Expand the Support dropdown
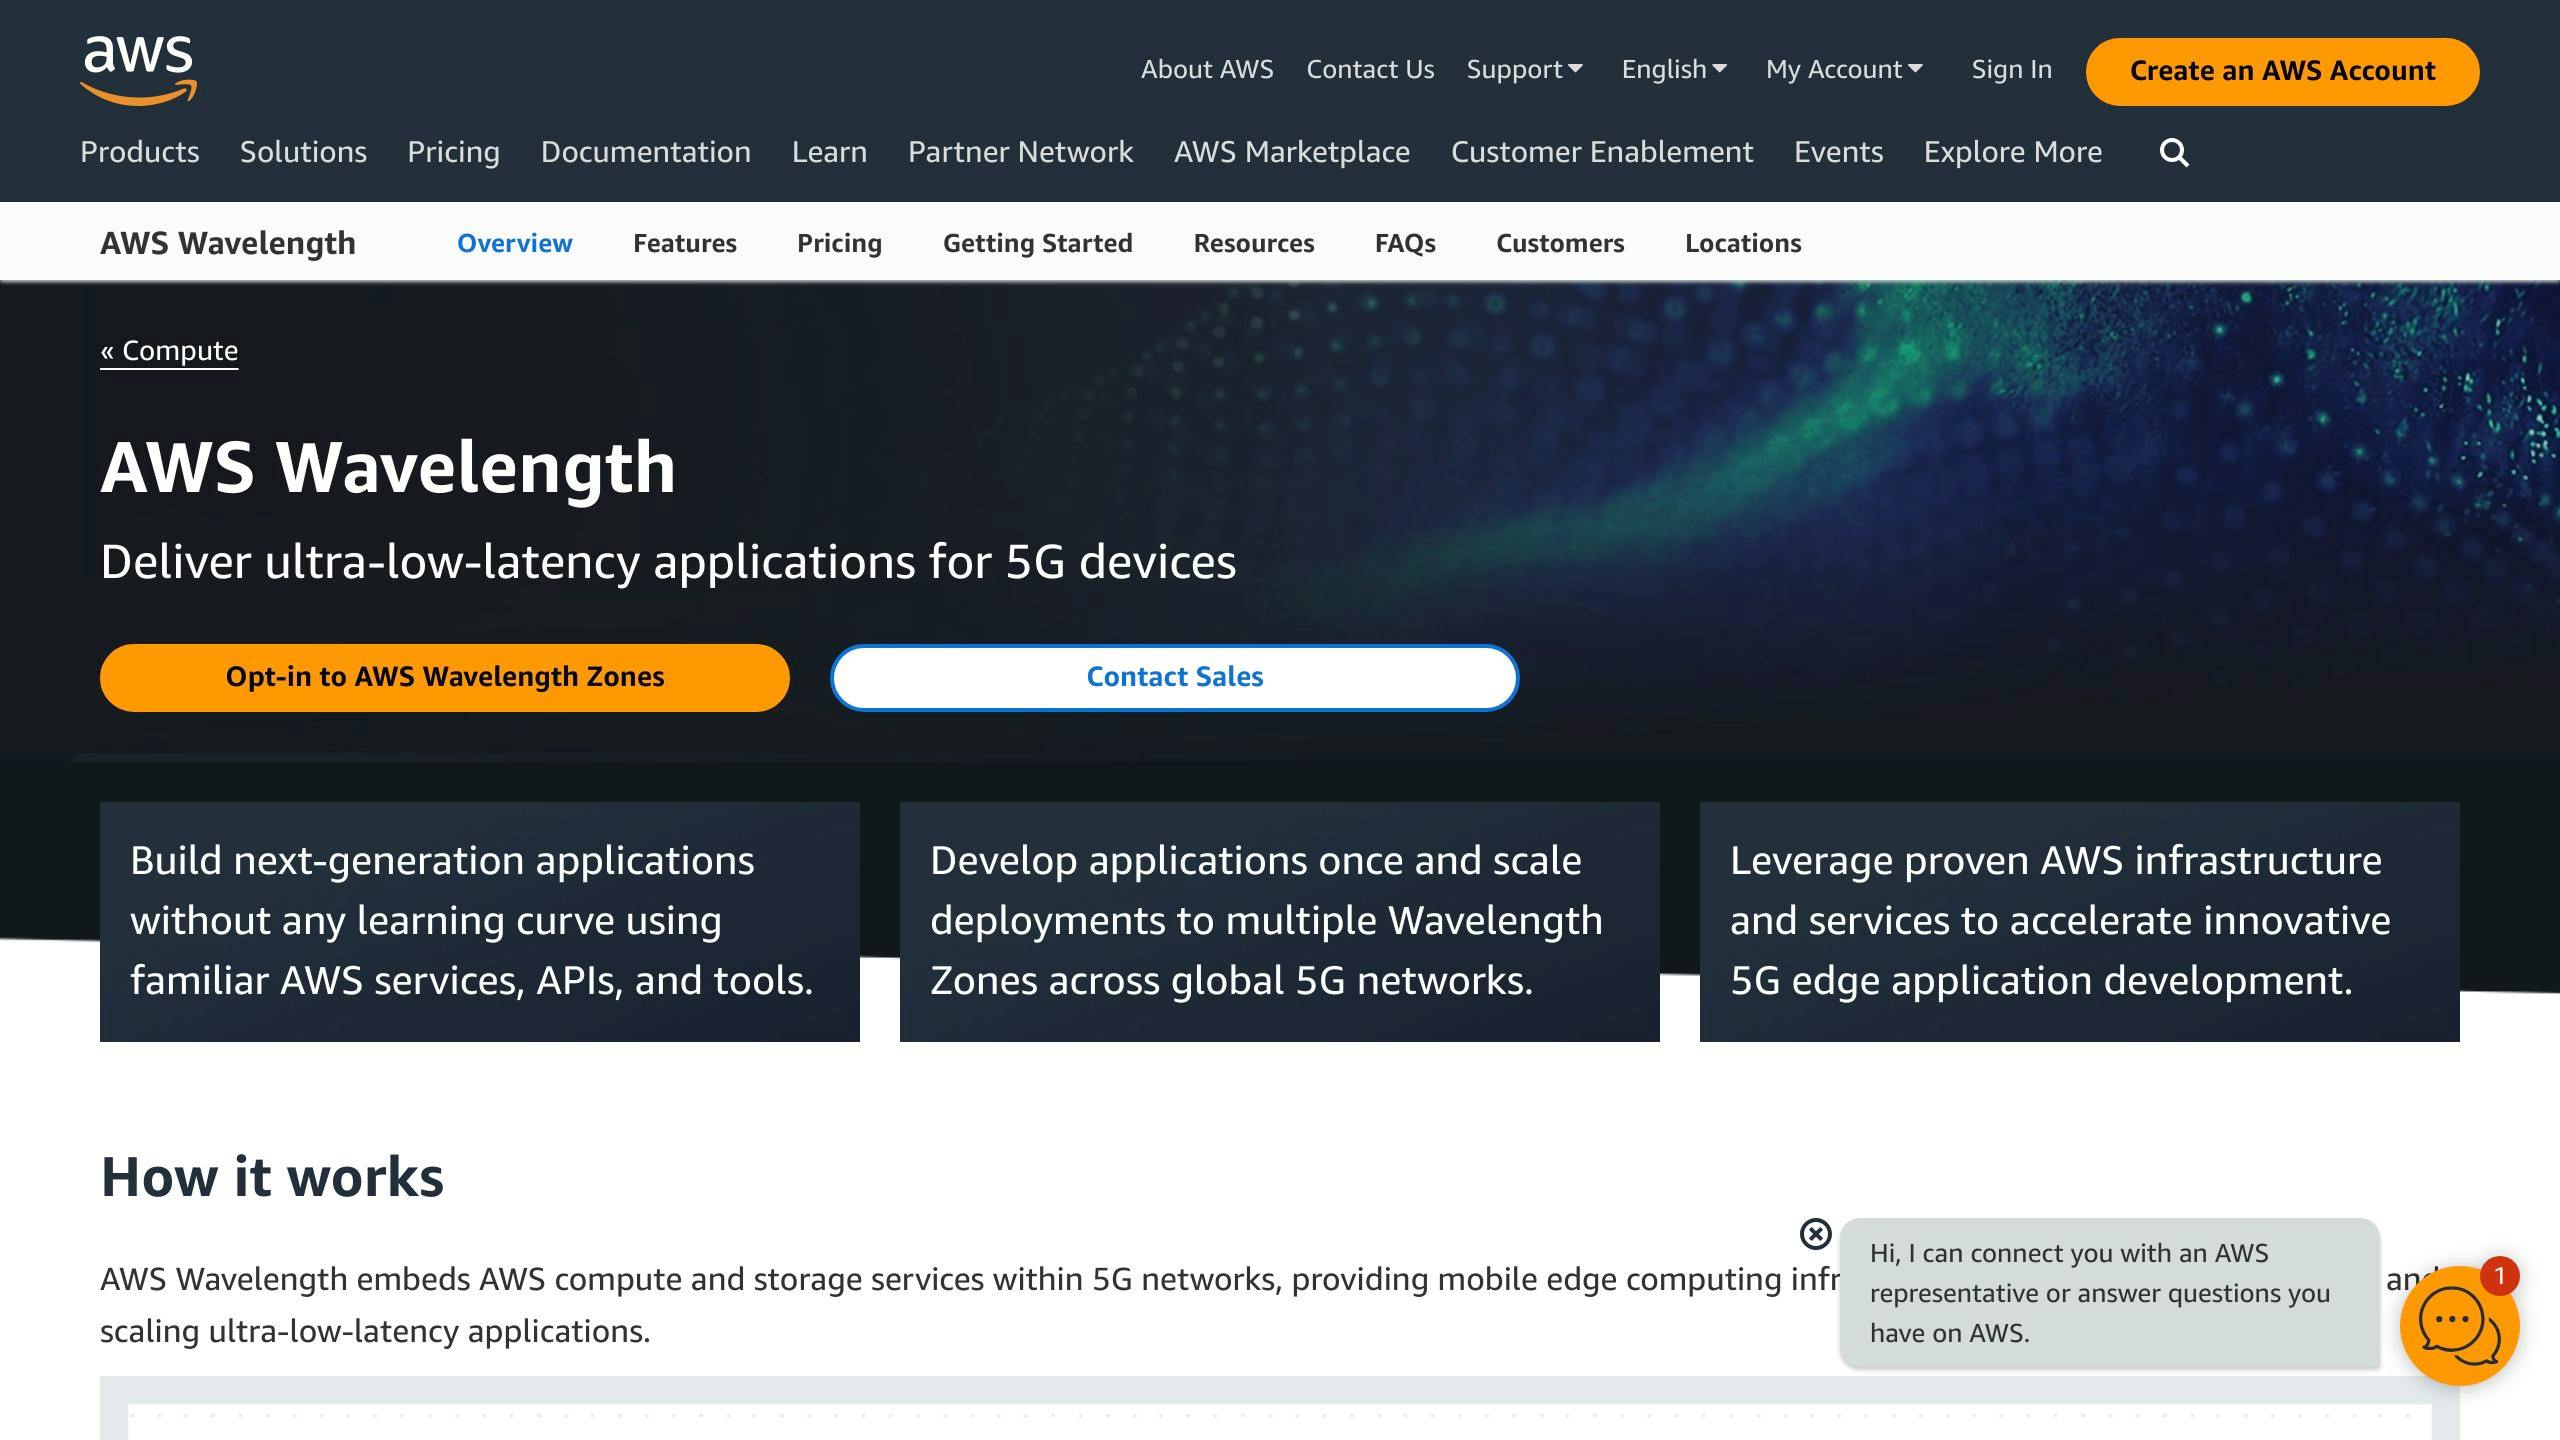This screenshot has width=2560, height=1440. tap(1524, 70)
